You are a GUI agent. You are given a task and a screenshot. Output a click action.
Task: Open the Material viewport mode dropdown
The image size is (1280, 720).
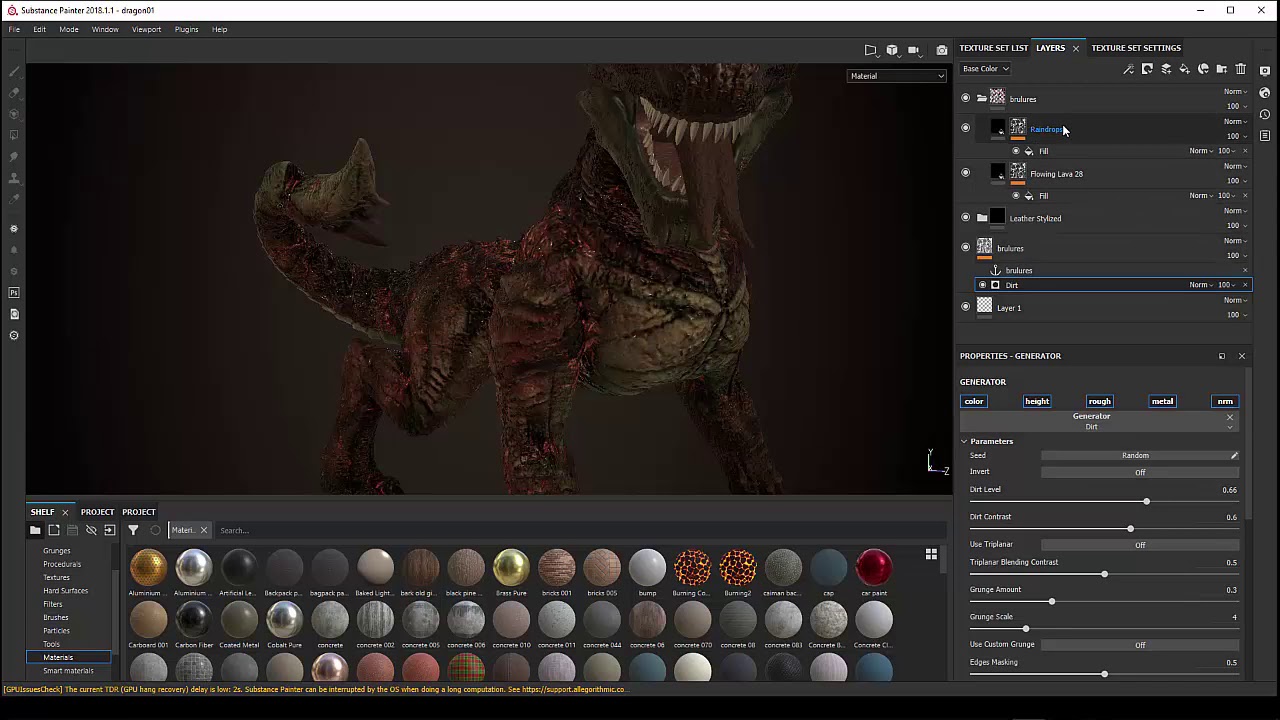pos(897,76)
